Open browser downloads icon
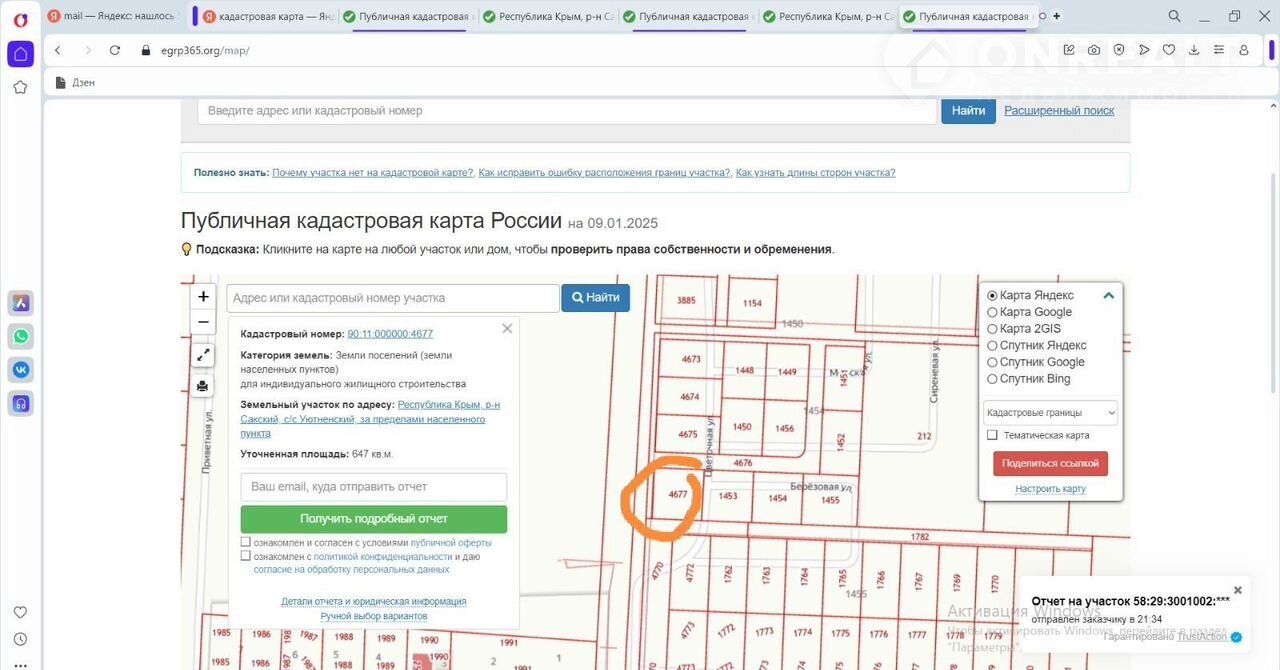Image resolution: width=1280 pixels, height=670 pixels. [1193, 50]
